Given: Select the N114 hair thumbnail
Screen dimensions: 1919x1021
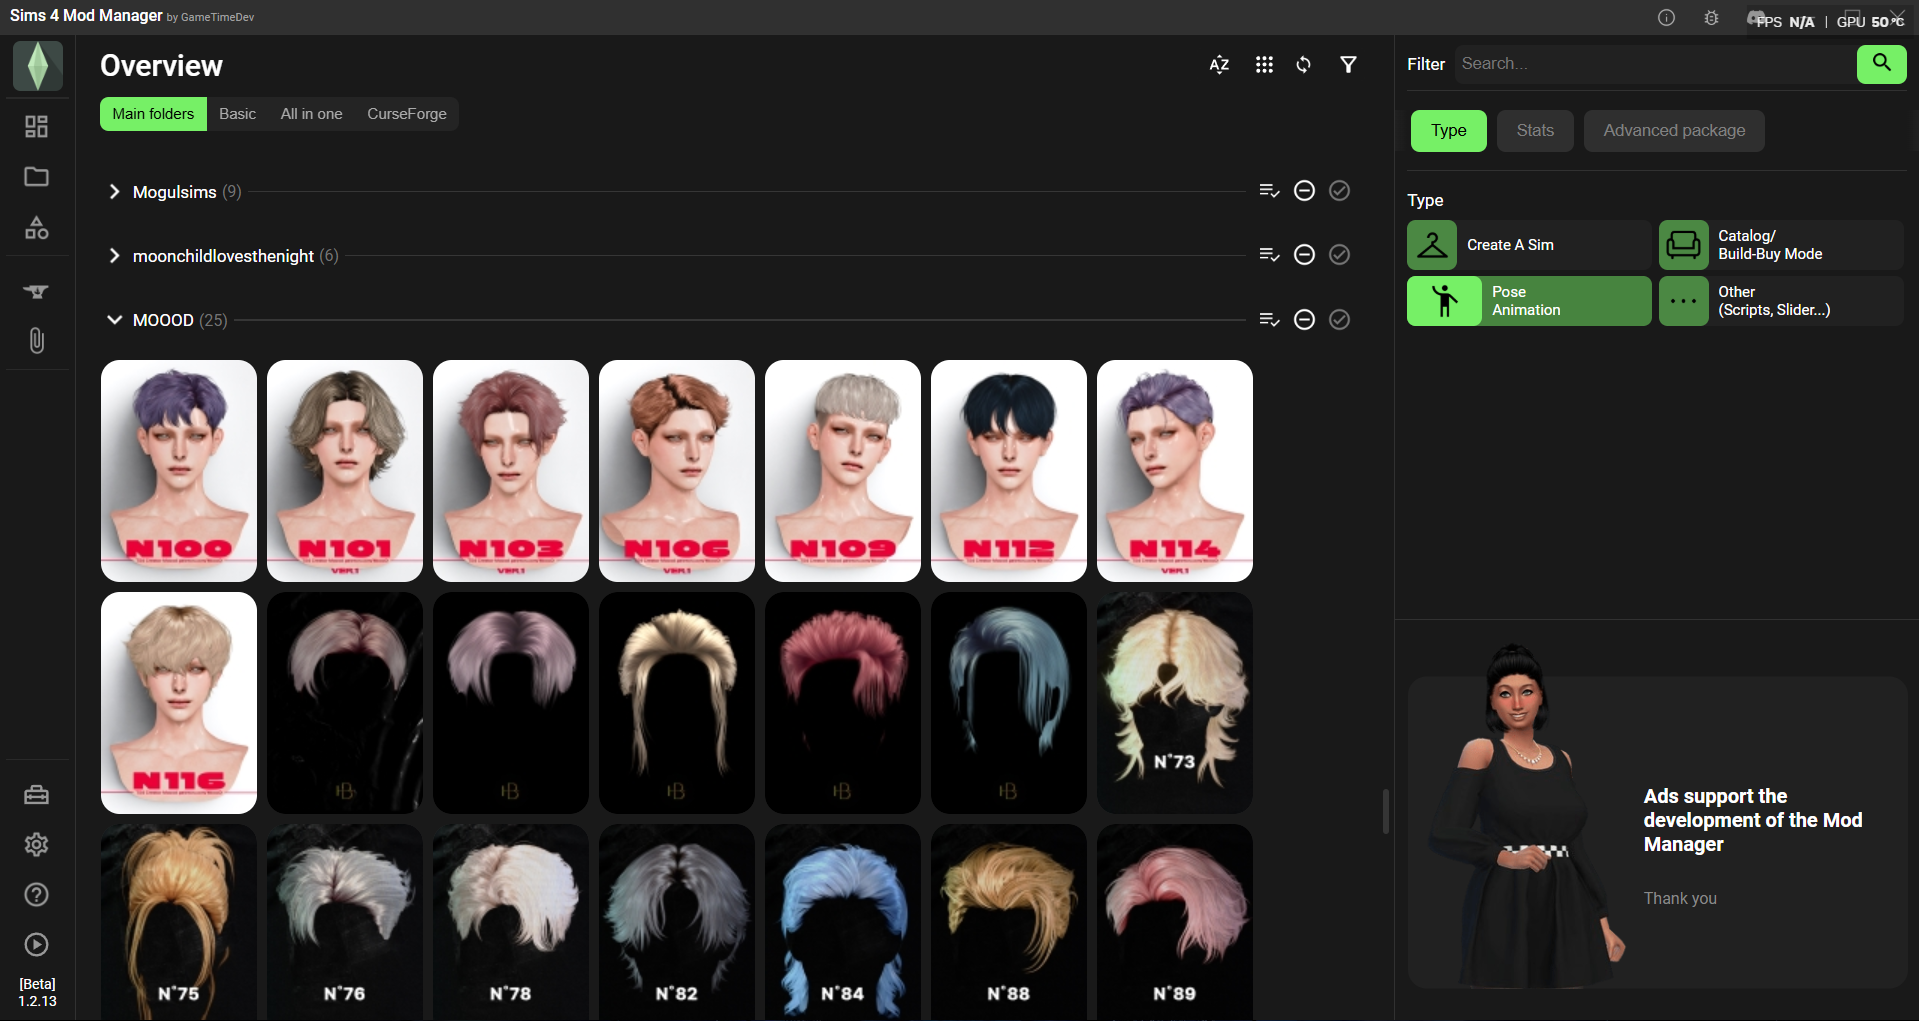Looking at the screenshot, I should 1175,471.
